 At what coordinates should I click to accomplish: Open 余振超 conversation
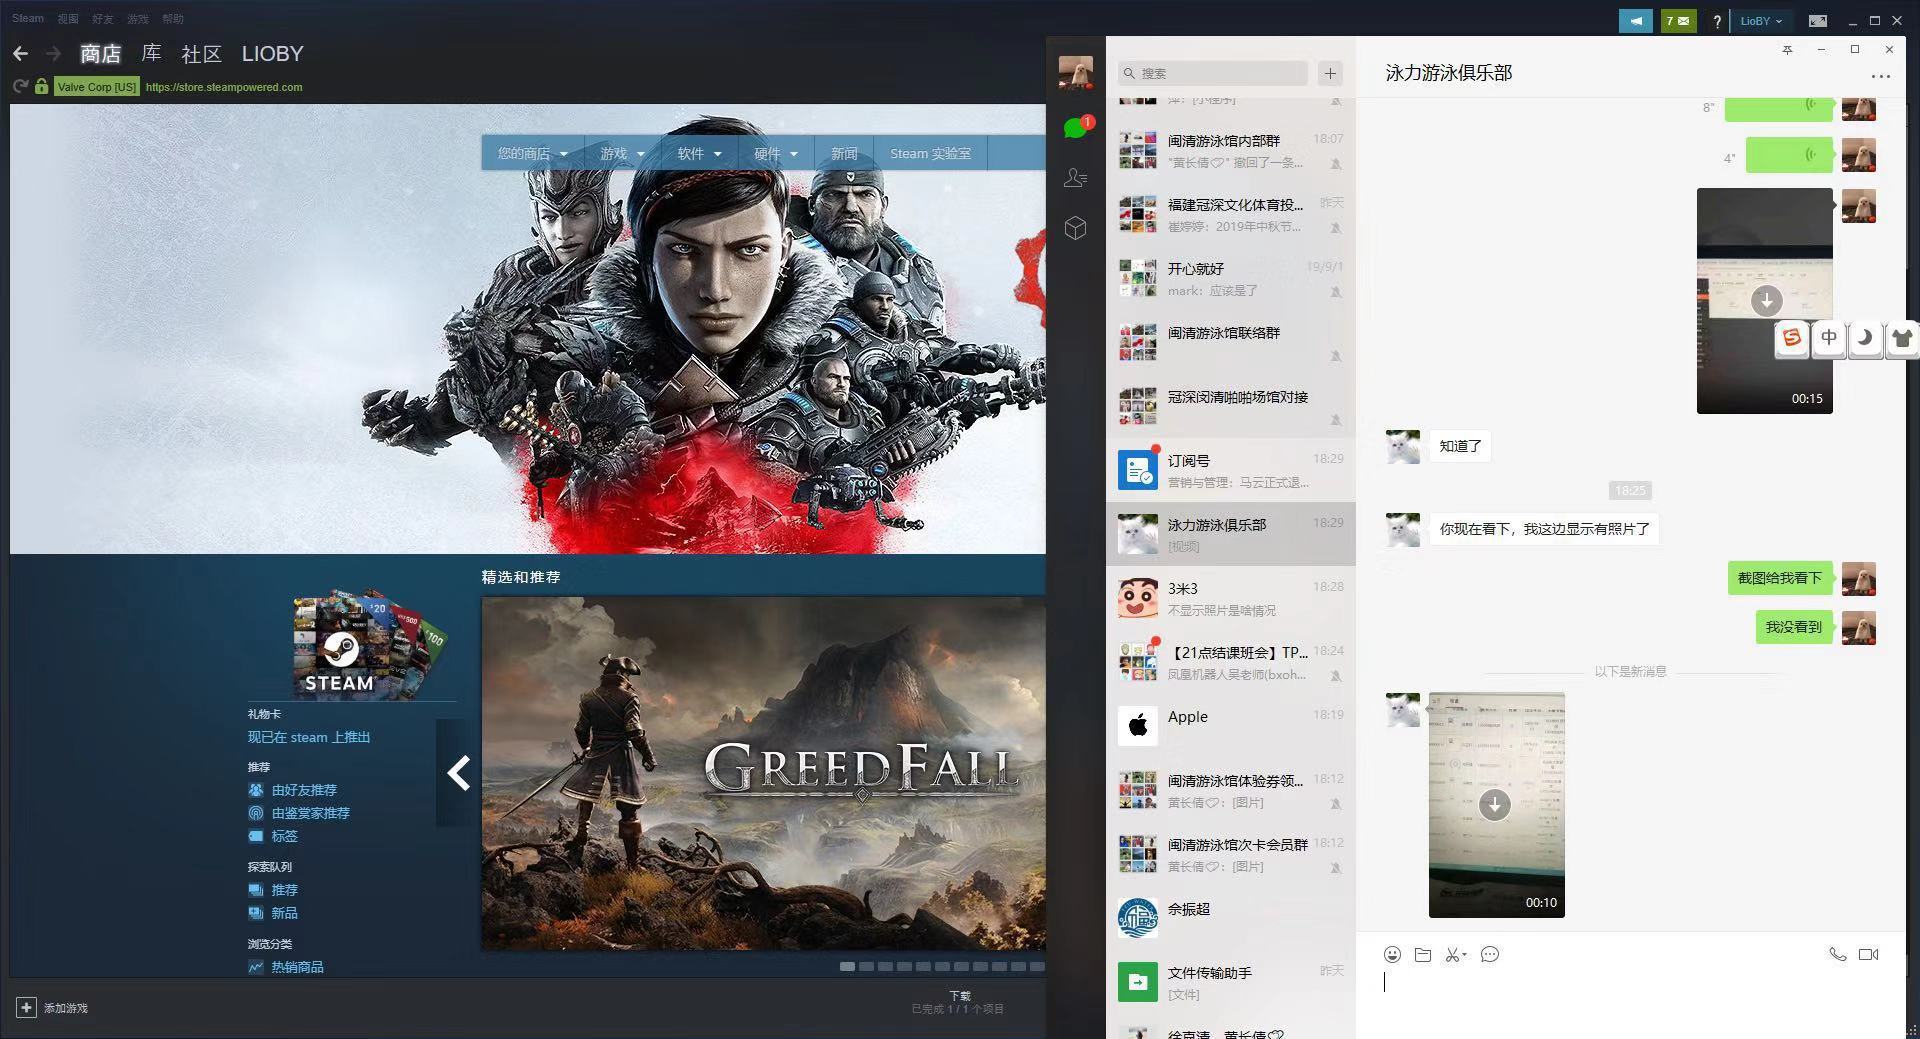[1231, 918]
